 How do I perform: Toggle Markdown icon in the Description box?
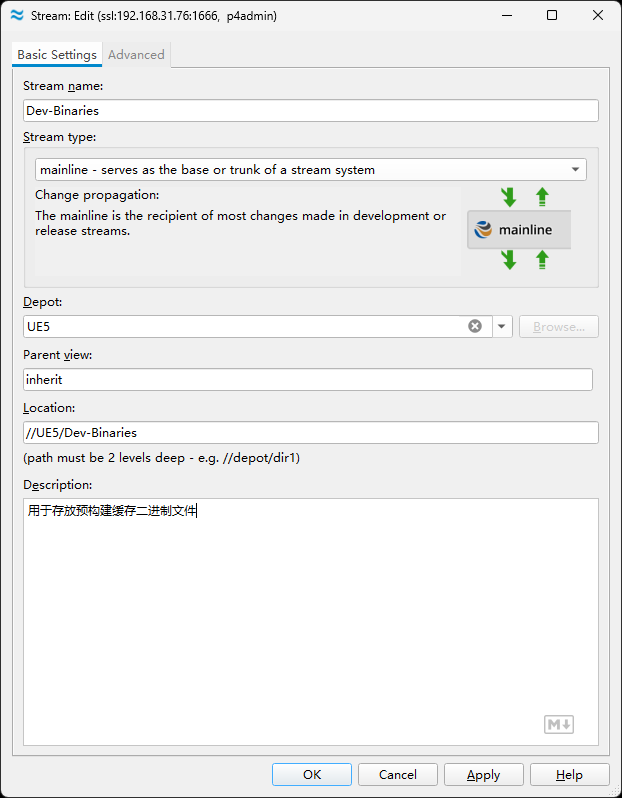(x=559, y=724)
